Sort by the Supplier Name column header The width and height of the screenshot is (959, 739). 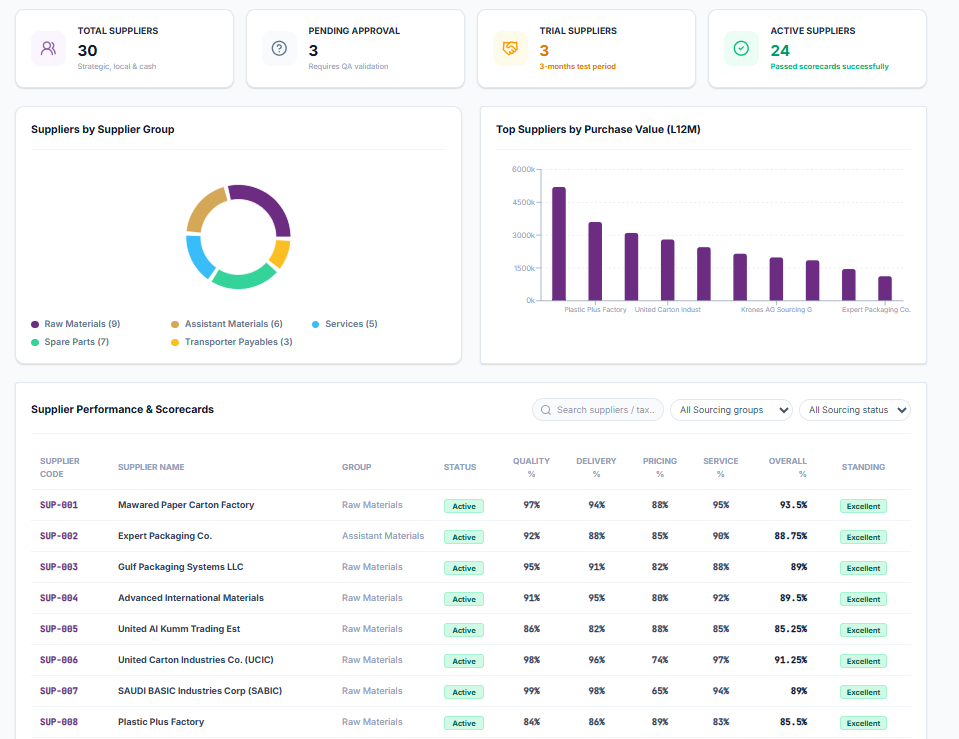click(x=151, y=467)
